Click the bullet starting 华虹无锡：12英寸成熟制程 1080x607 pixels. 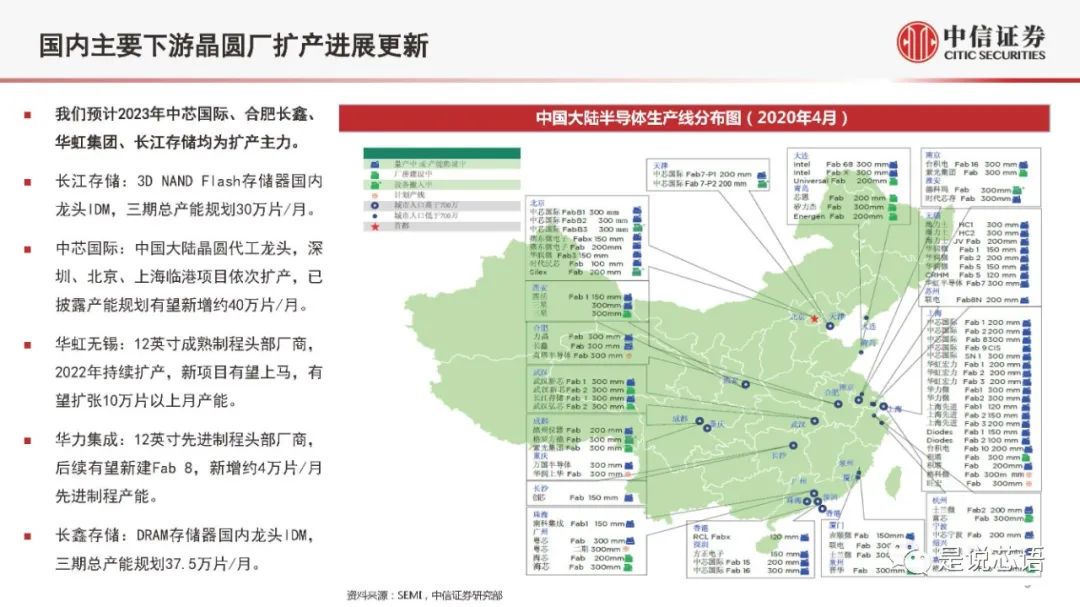pyautogui.click(x=189, y=372)
